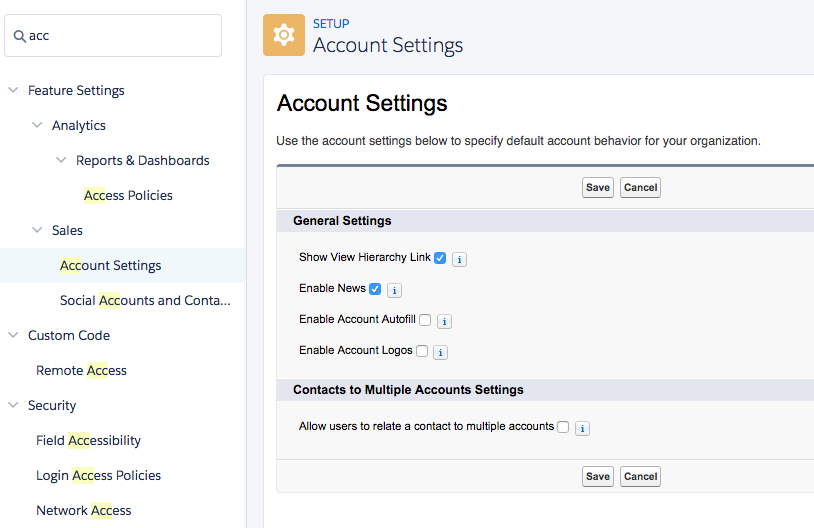This screenshot has height=528, width=814.
Task: Open Social Accounts and Contacts settings
Action: tap(145, 300)
